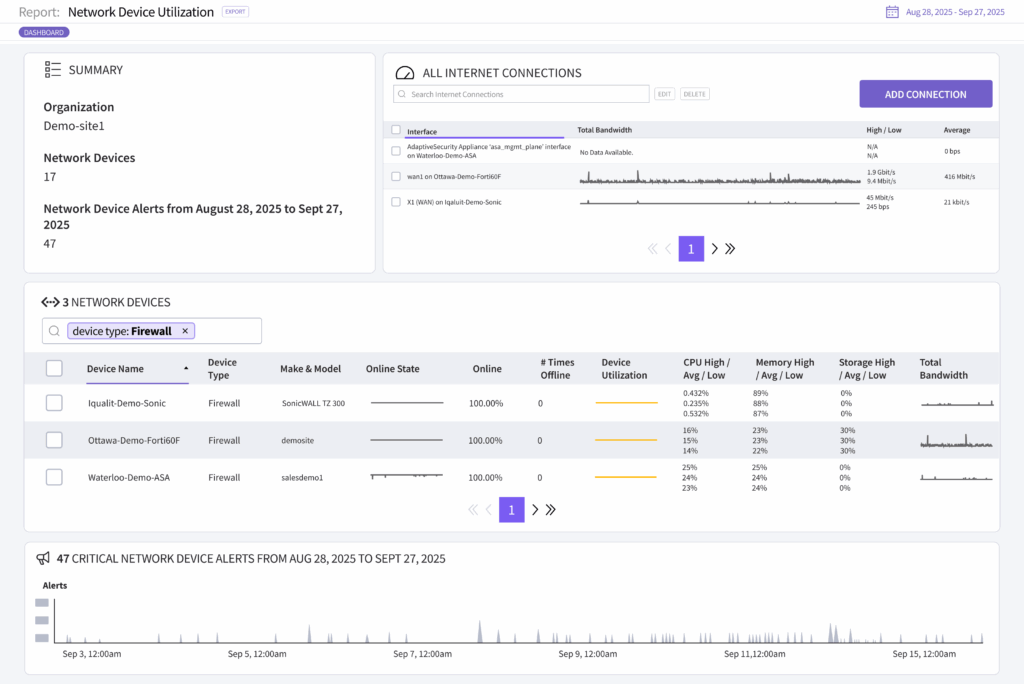This screenshot has height=684, width=1024.
Task: Check the select-all checkbox in the devices table header
Action: (54, 368)
